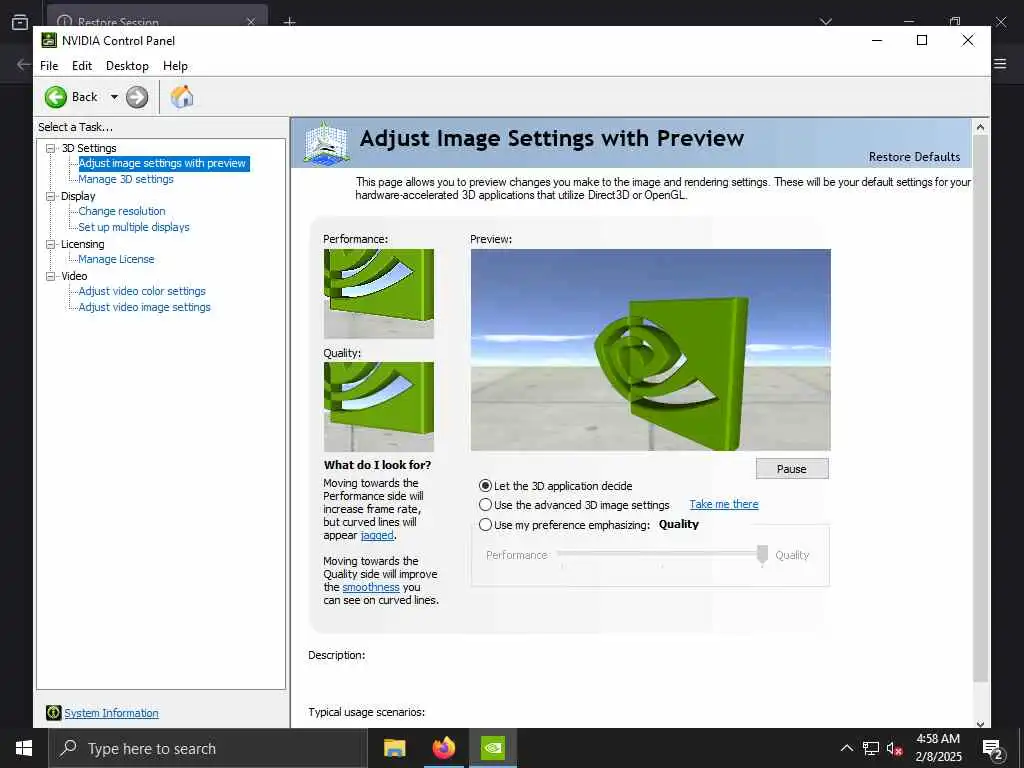Open Adjust video color settings
The height and width of the screenshot is (768, 1024).
click(x=142, y=291)
